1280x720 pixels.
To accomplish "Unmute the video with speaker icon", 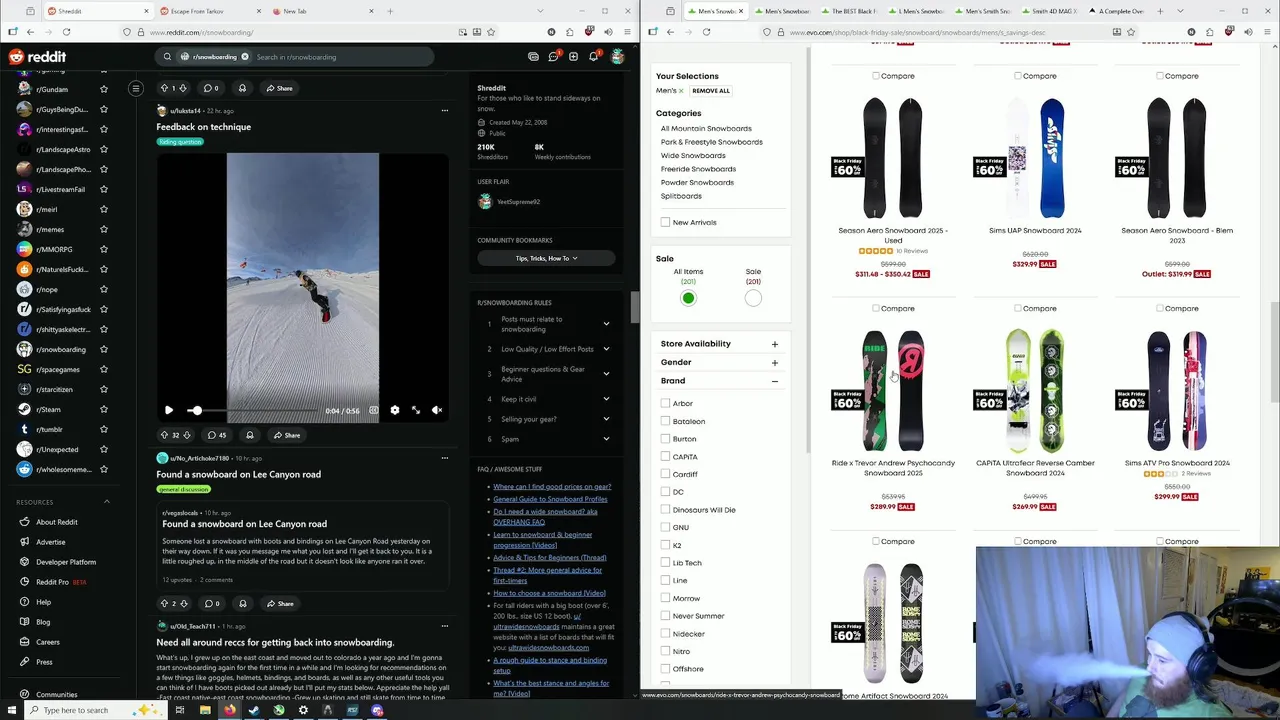I will pyautogui.click(x=437, y=410).
